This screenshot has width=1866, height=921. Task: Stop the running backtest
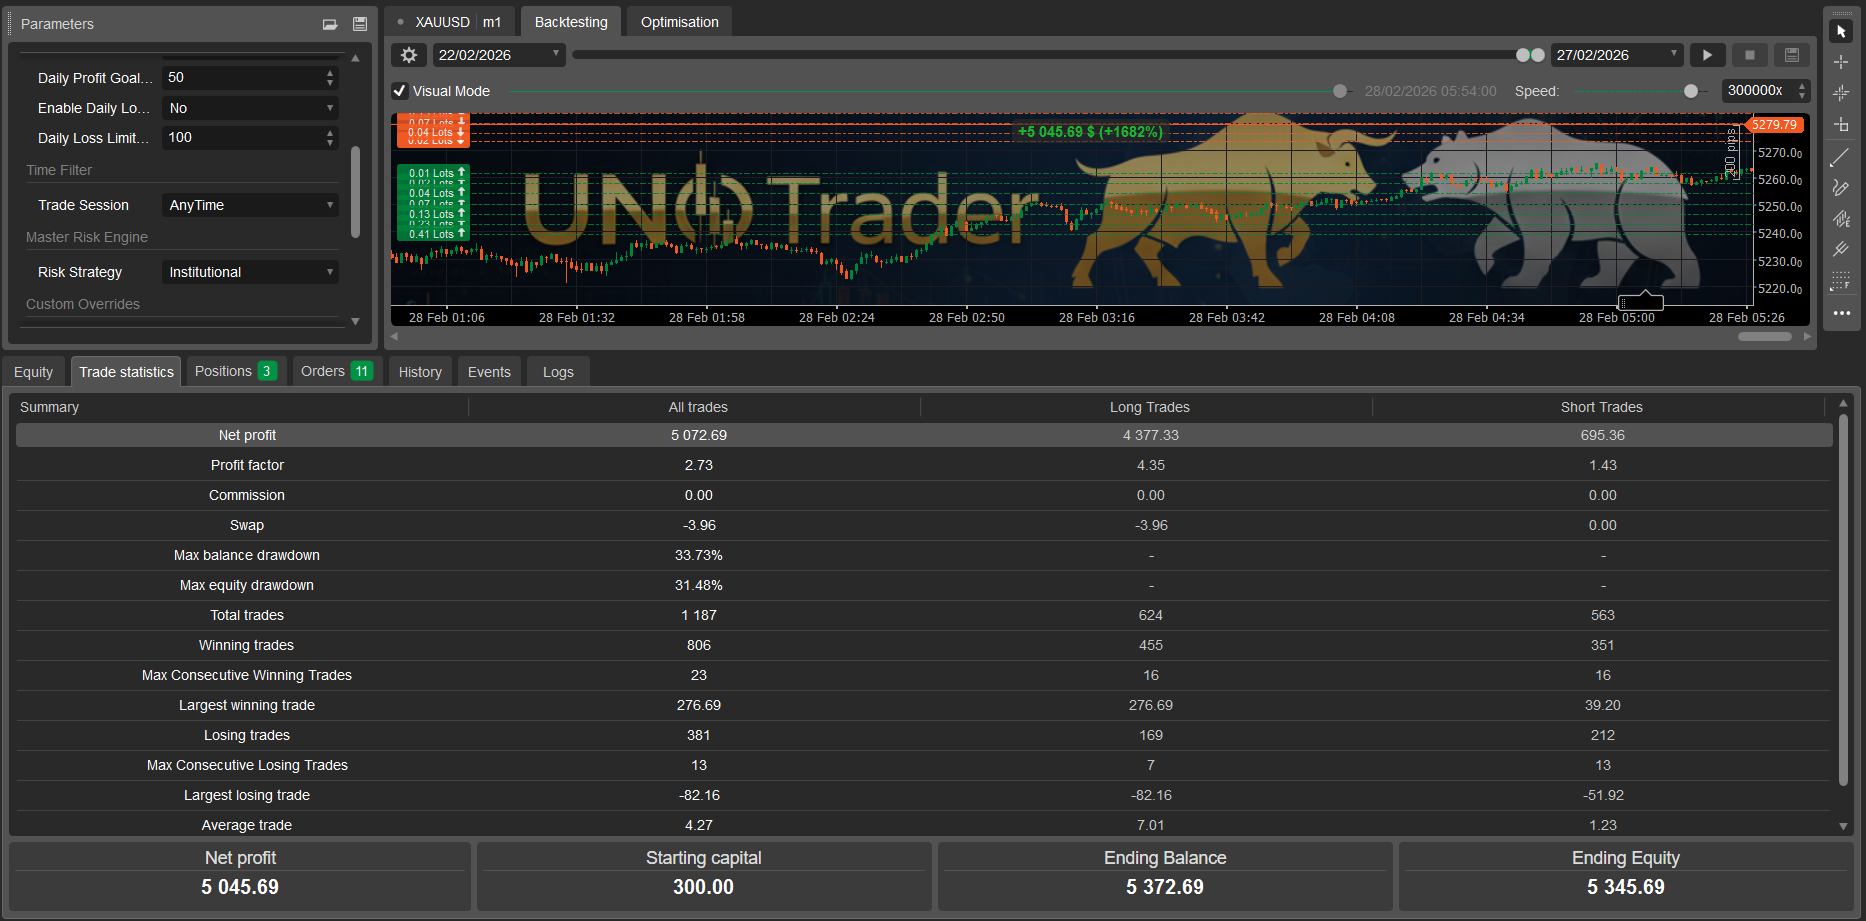tap(1749, 55)
